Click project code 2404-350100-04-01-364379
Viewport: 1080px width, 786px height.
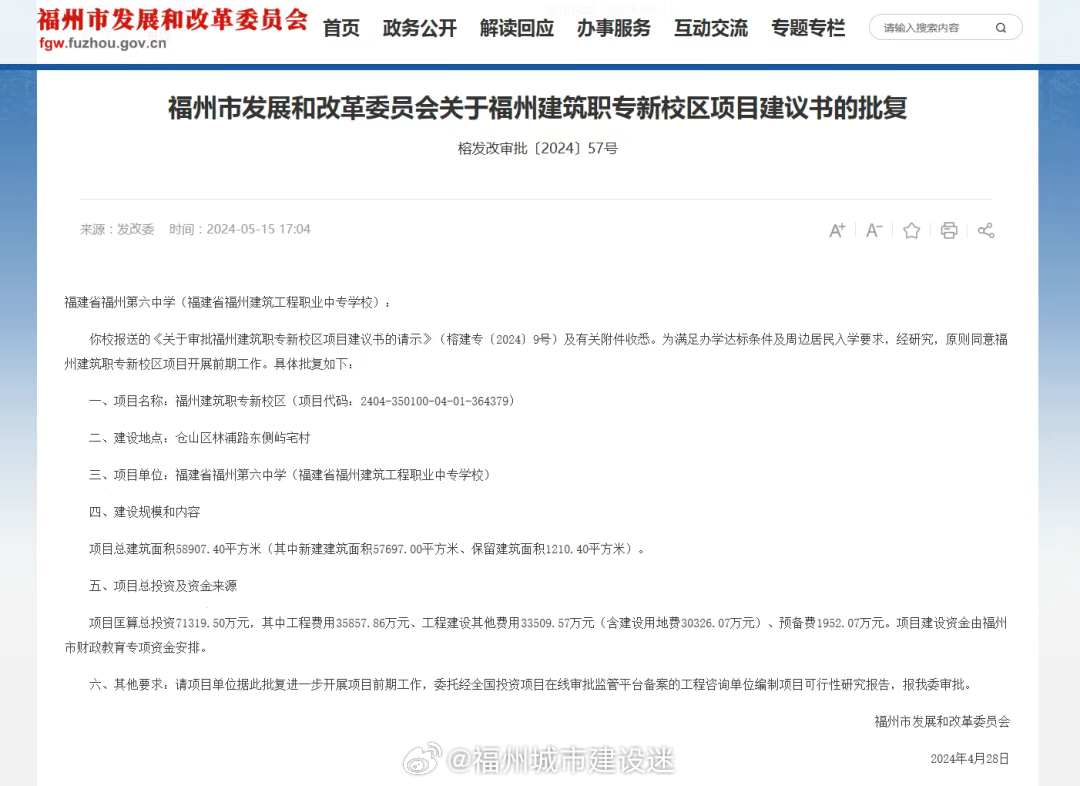(435, 401)
